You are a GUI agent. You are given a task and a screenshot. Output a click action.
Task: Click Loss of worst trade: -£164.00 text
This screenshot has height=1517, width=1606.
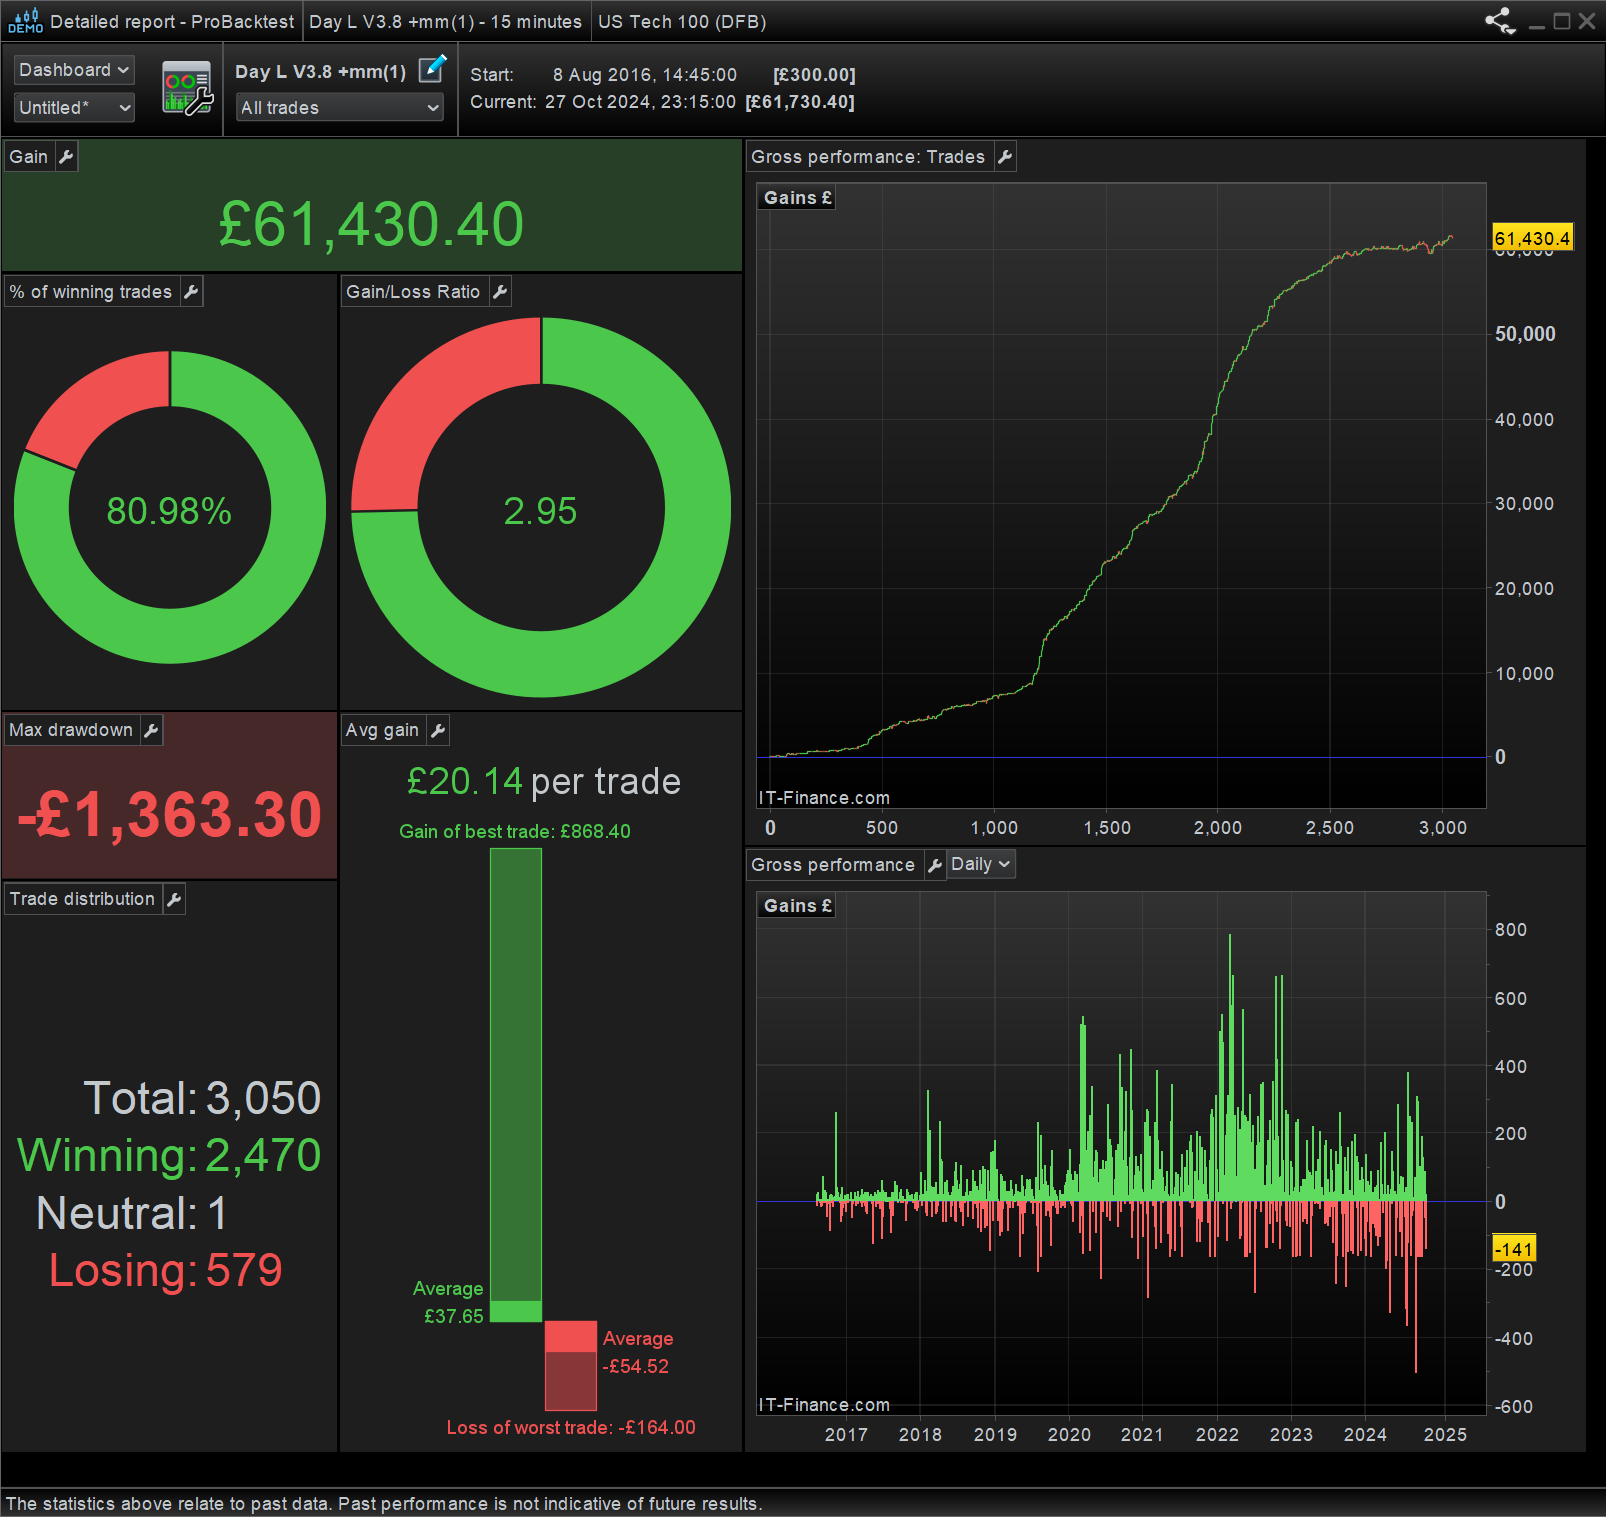(571, 1428)
